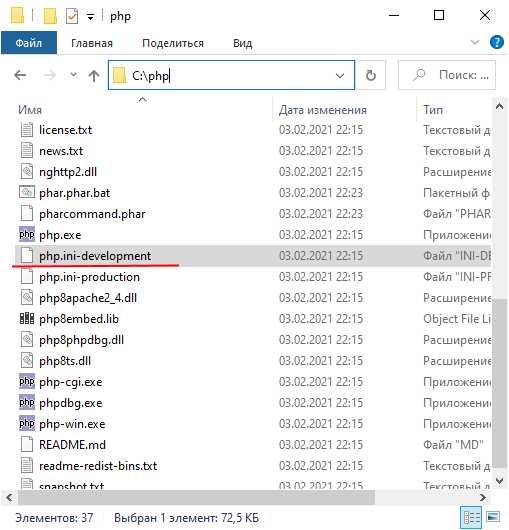Select the license.txt file name
Viewport: 509px width, 530px height.
[66, 130]
